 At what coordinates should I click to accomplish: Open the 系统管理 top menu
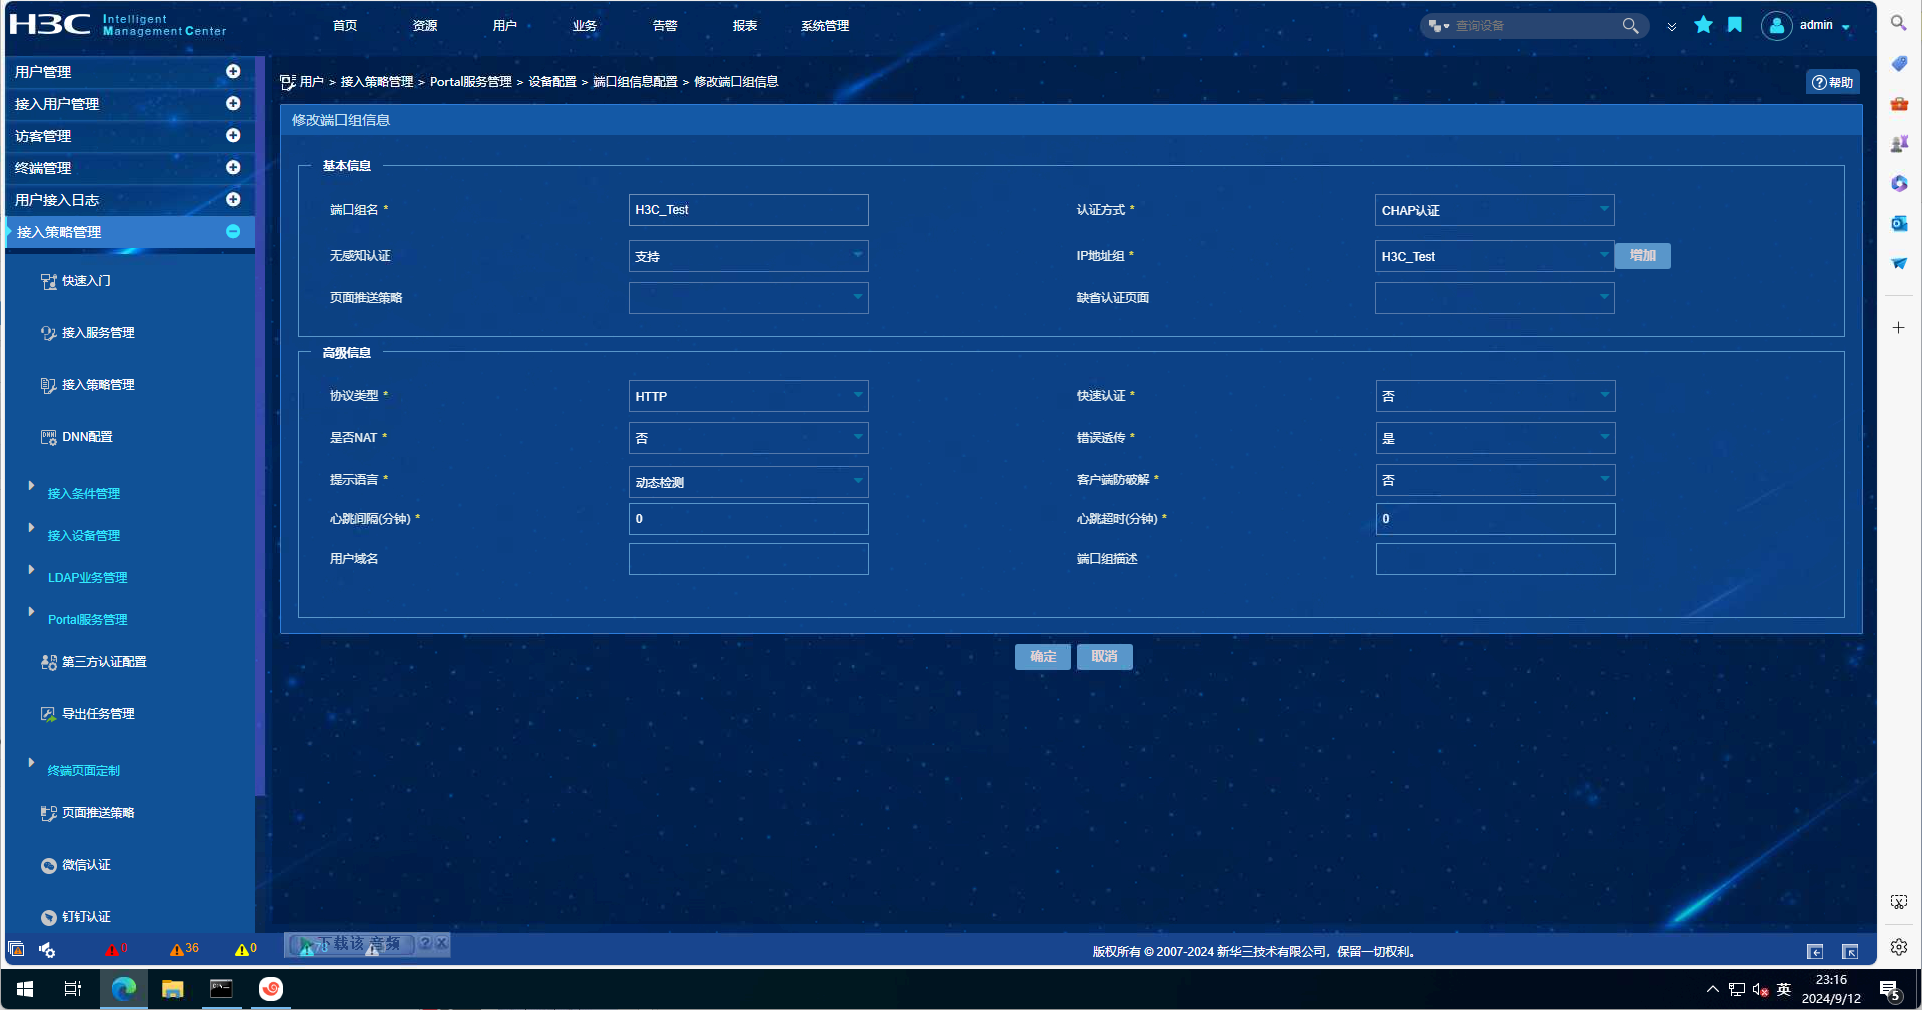click(x=825, y=26)
